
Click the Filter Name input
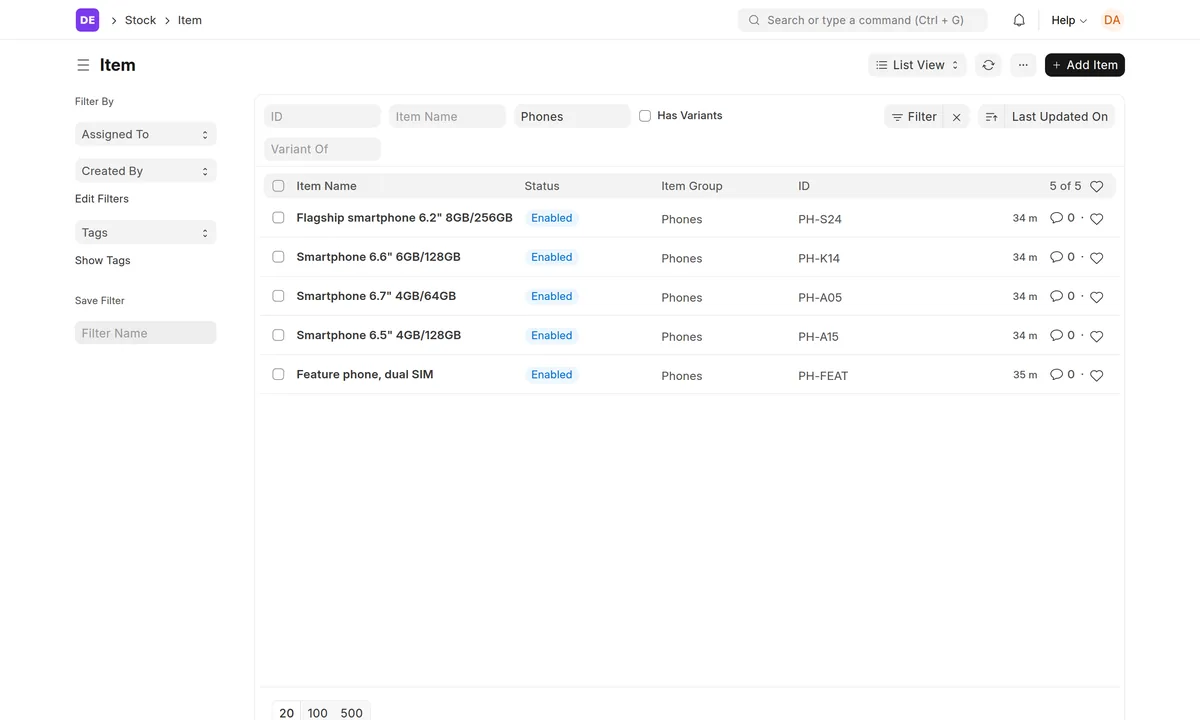pos(145,333)
